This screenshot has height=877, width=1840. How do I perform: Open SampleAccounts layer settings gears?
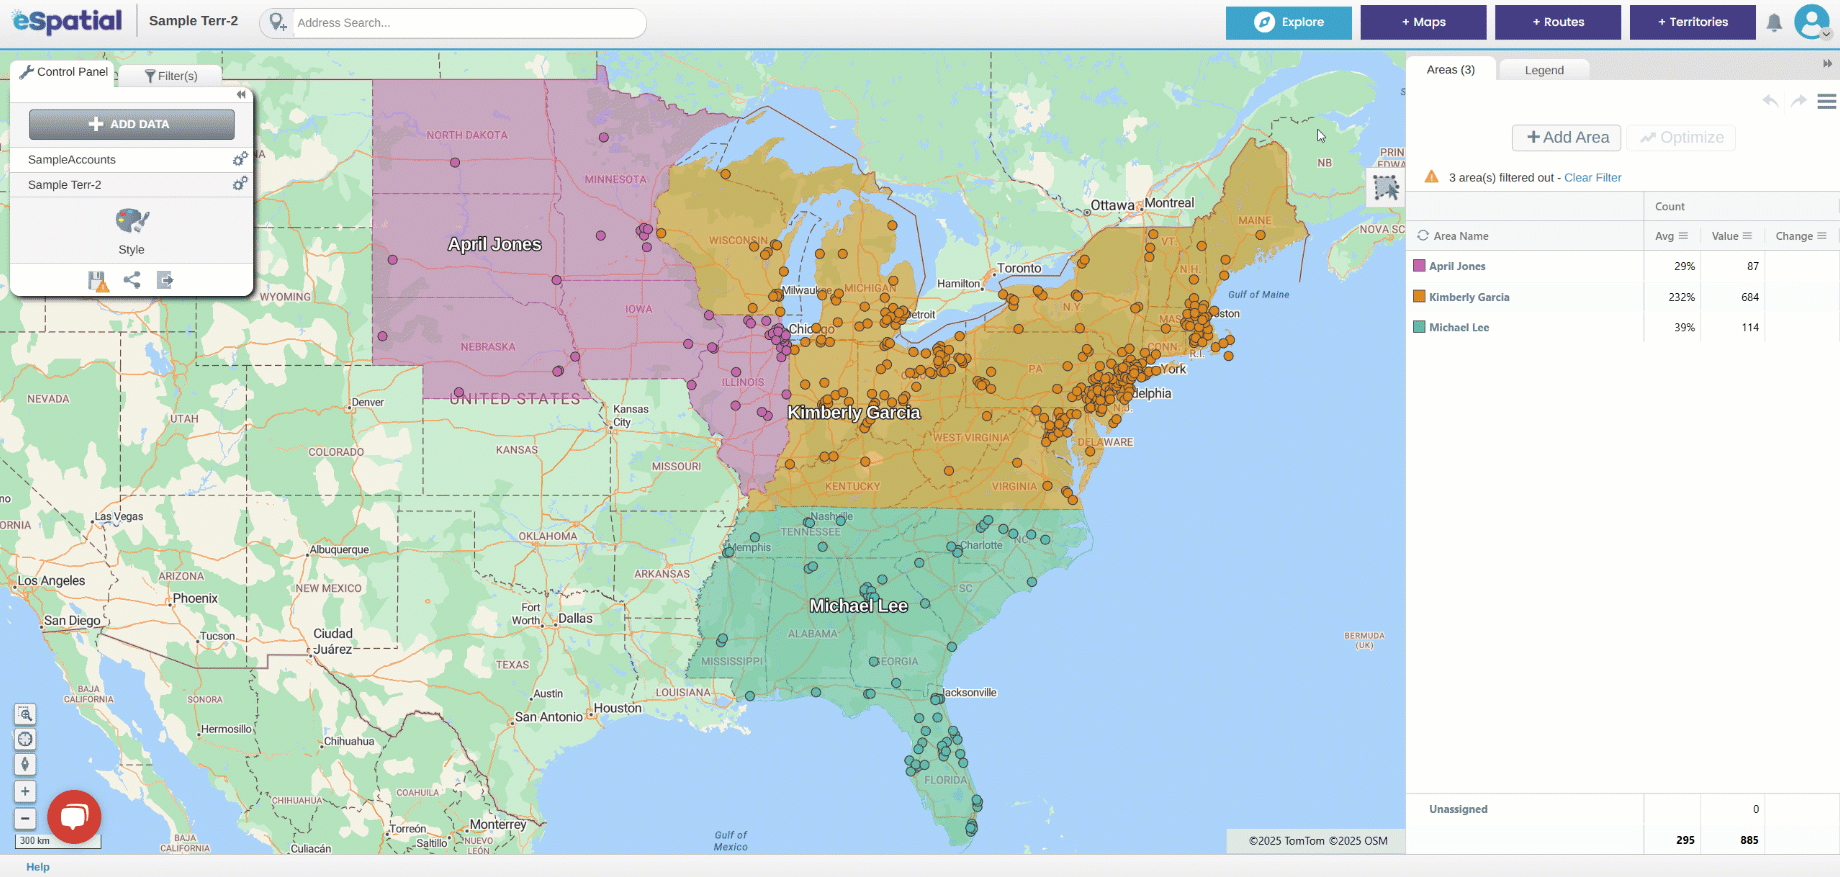pyautogui.click(x=240, y=159)
